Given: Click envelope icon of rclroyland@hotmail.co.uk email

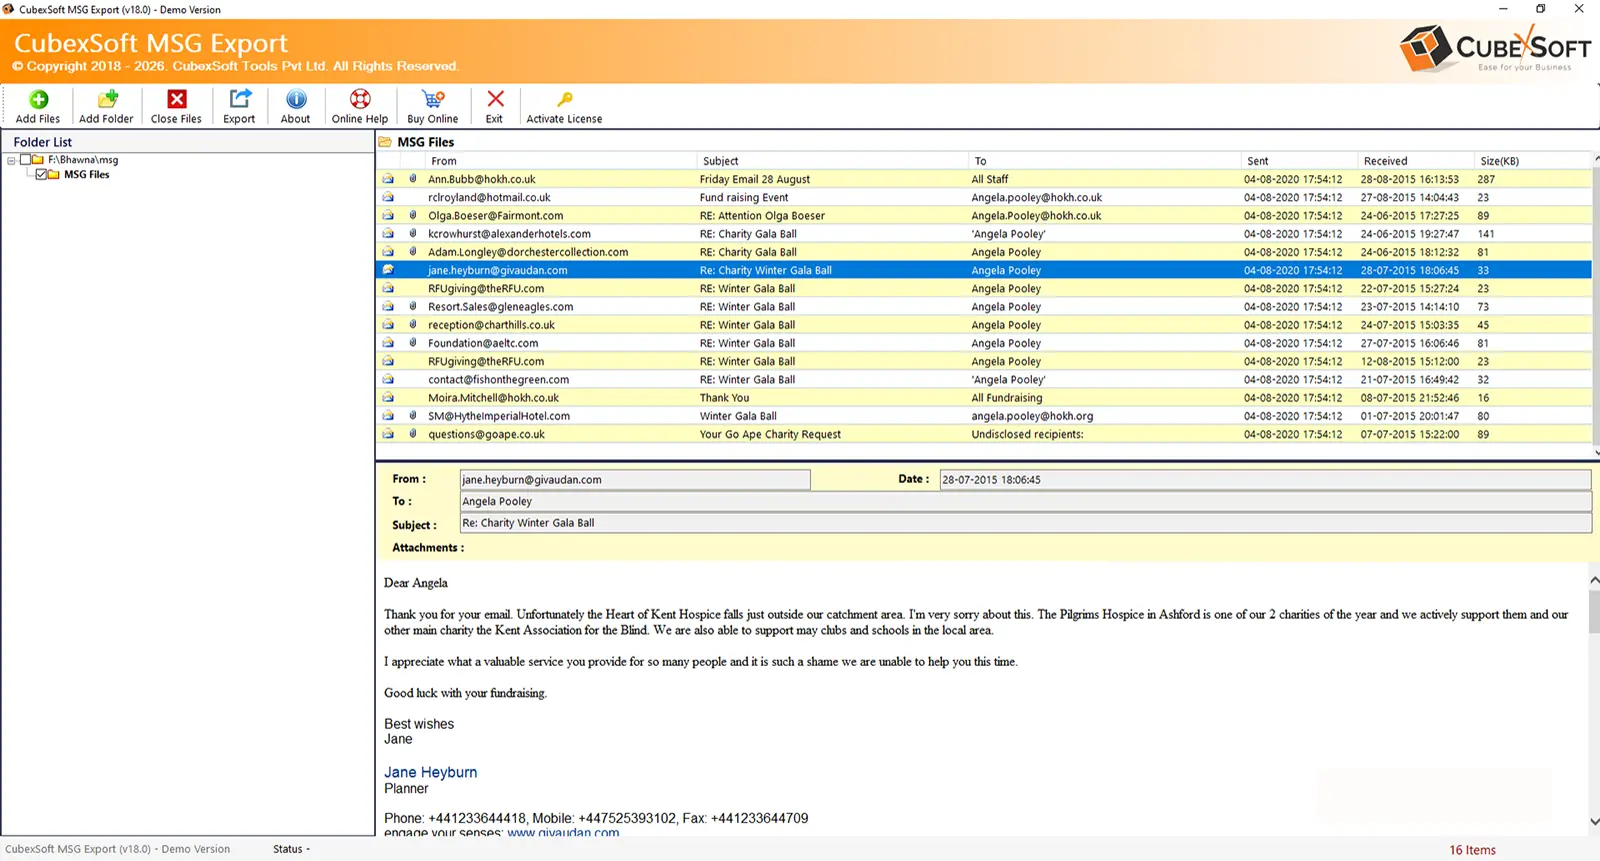Looking at the screenshot, I should coord(388,197).
